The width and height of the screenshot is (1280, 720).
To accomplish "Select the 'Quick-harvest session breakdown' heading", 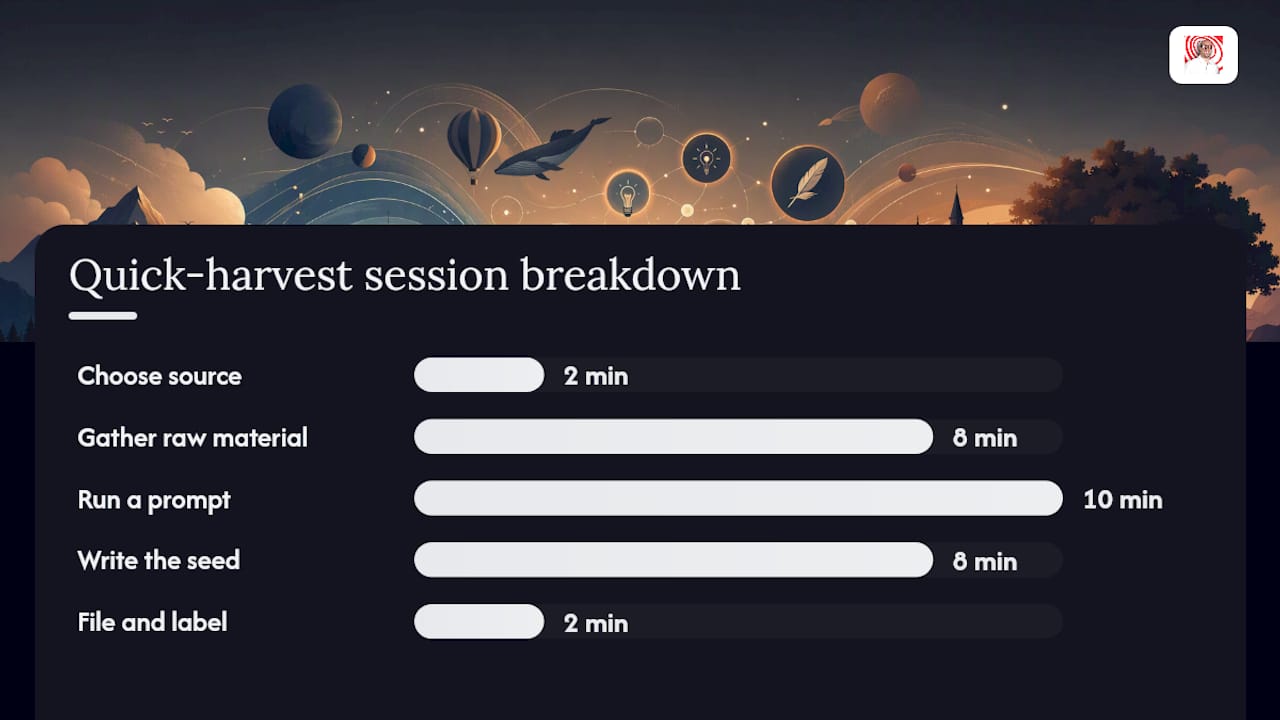I will [x=405, y=275].
